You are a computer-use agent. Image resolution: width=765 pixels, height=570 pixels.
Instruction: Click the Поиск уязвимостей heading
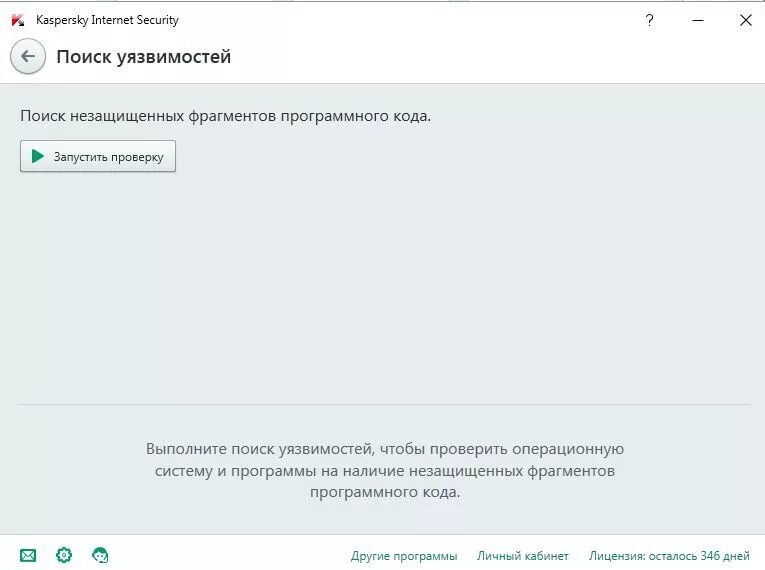pos(143,57)
